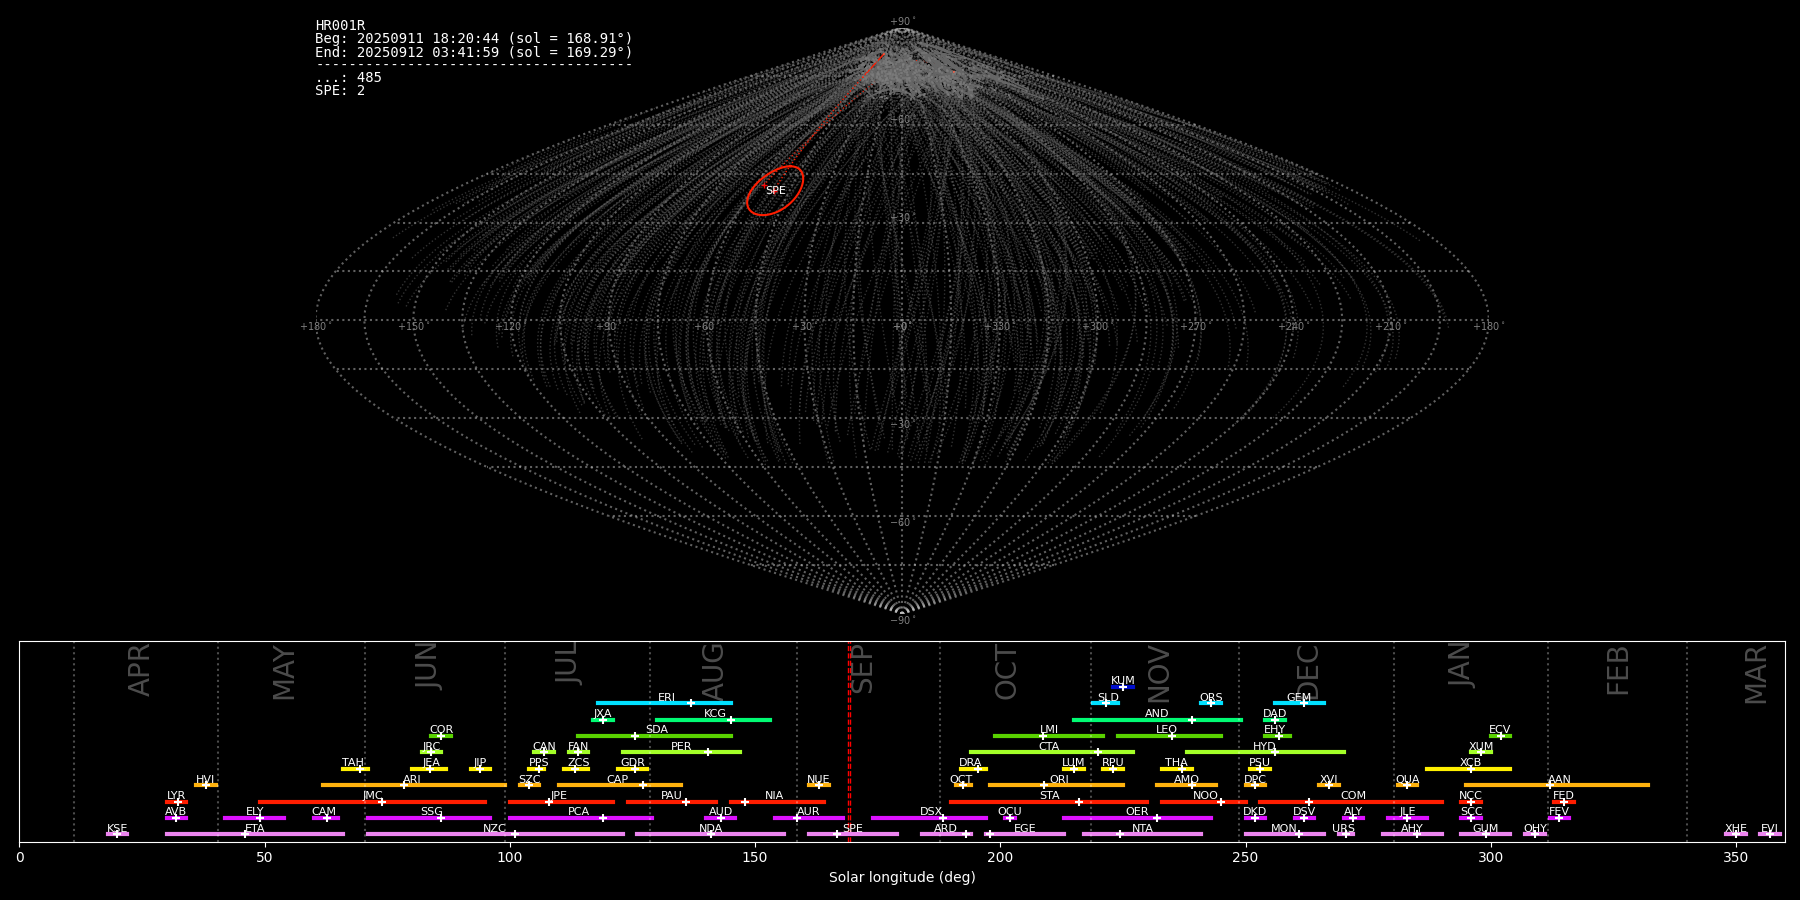Click the NUE shower label

point(818,780)
